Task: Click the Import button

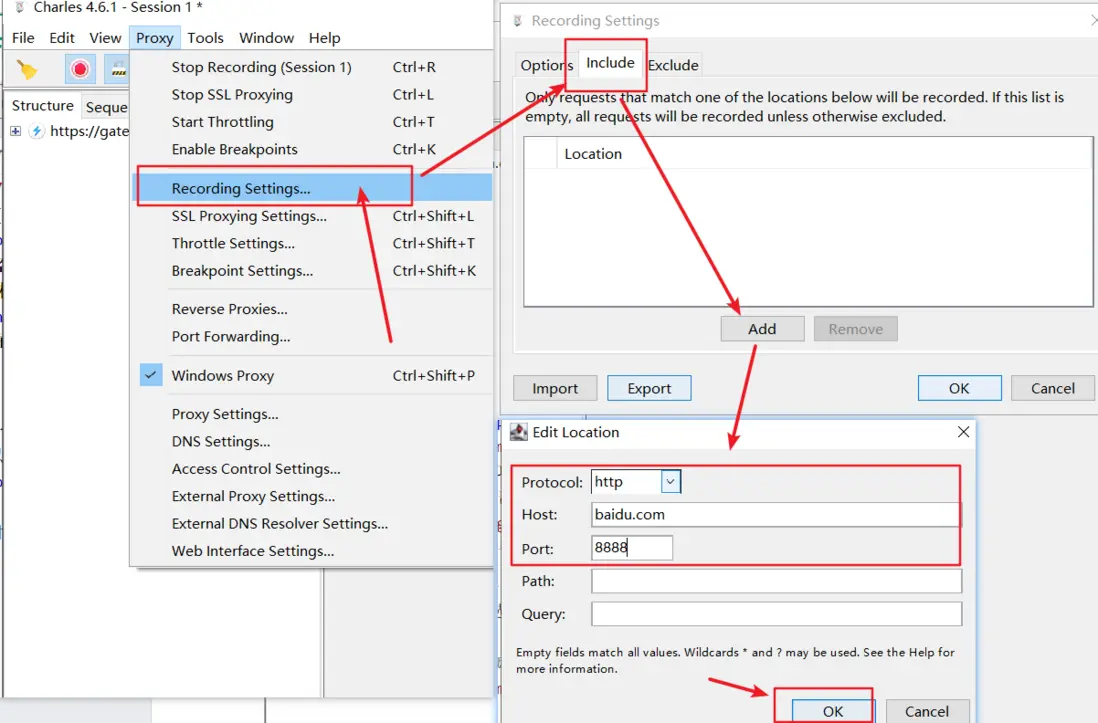Action: [x=555, y=388]
